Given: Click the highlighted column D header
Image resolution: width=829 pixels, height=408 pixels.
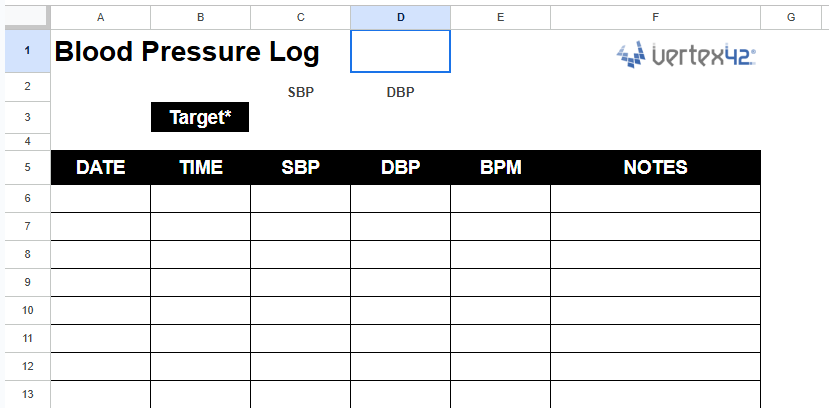Looking at the screenshot, I should click(400, 17).
